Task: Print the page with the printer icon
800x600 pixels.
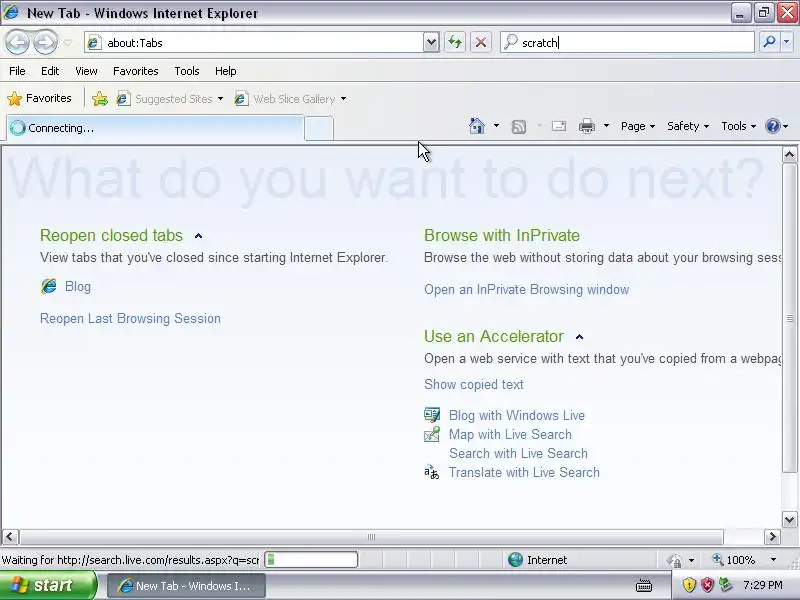Action: [x=587, y=126]
